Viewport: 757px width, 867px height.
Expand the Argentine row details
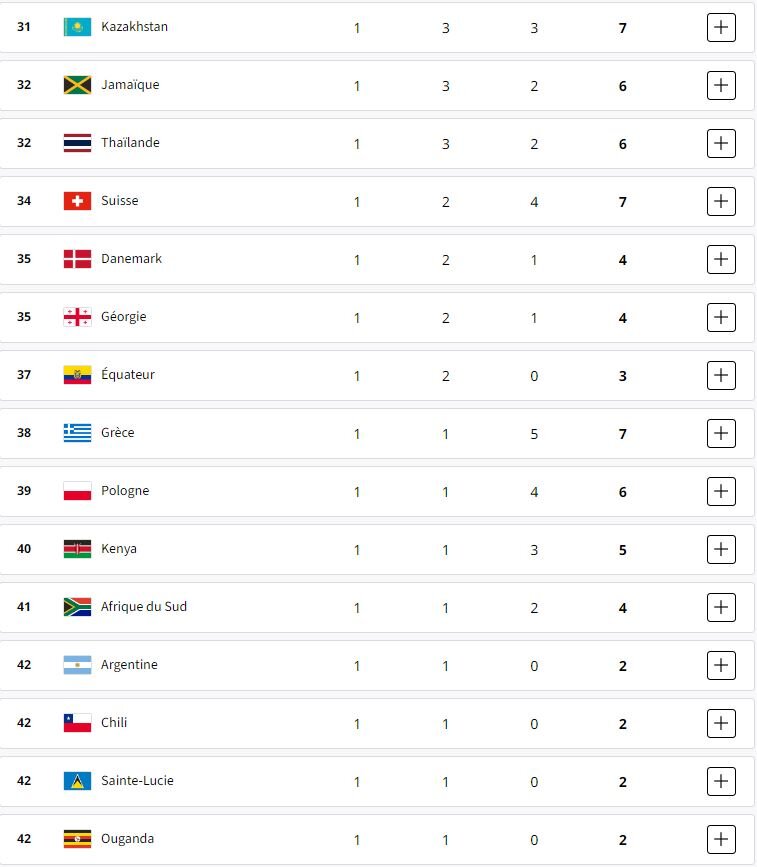coord(721,665)
